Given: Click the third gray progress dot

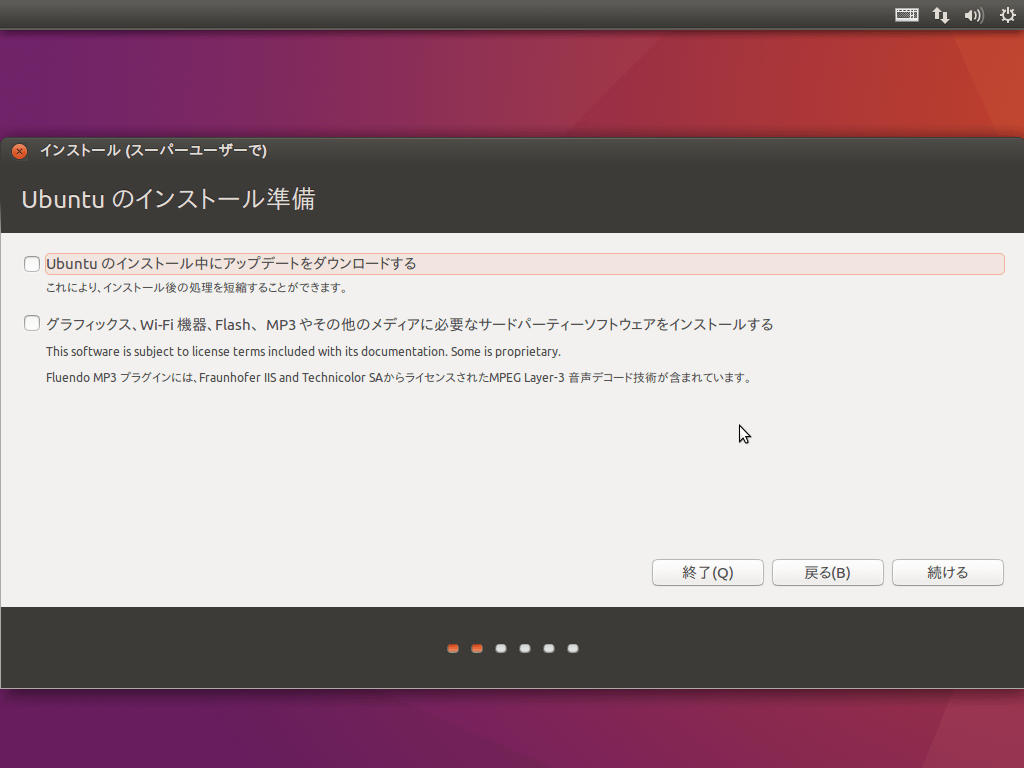Looking at the screenshot, I should (500, 648).
